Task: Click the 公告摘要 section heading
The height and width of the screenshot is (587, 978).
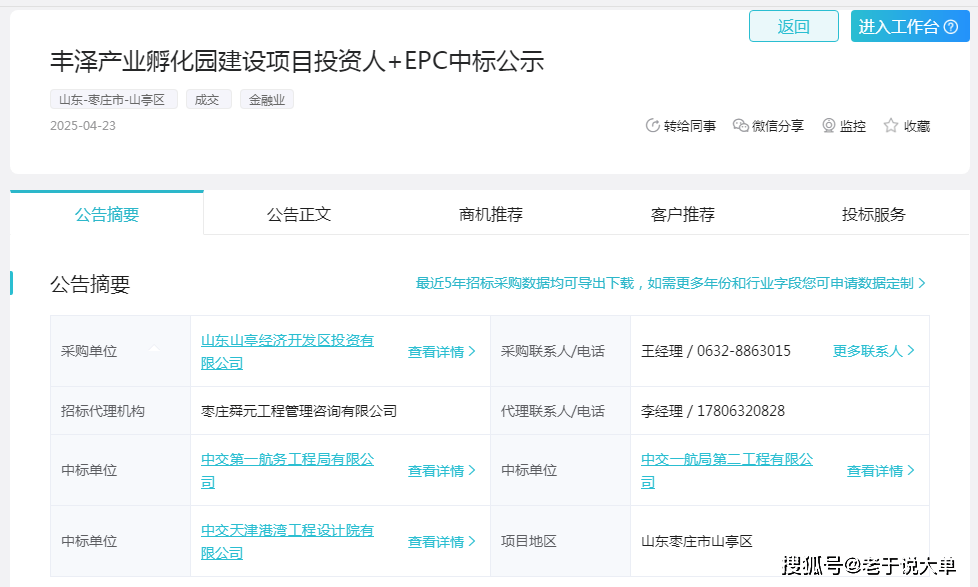Action: (90, 284)
